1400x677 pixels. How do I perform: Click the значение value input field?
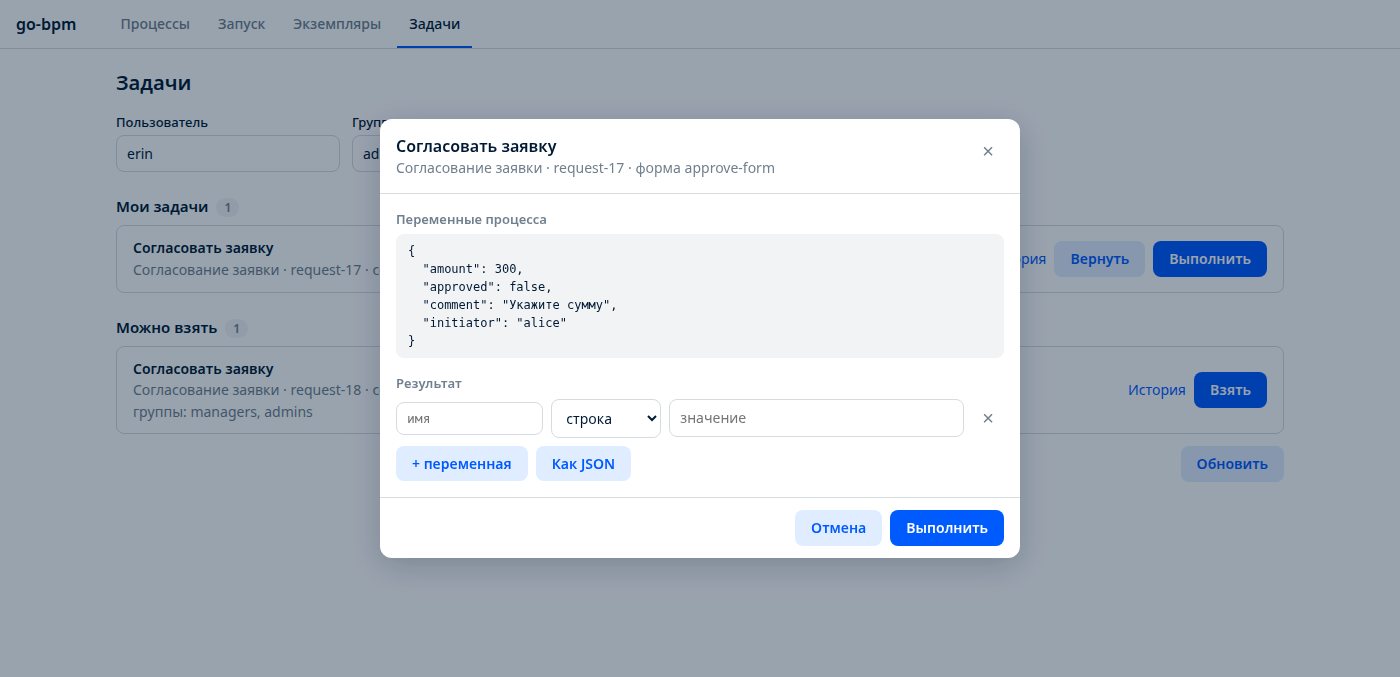(816, 418)
